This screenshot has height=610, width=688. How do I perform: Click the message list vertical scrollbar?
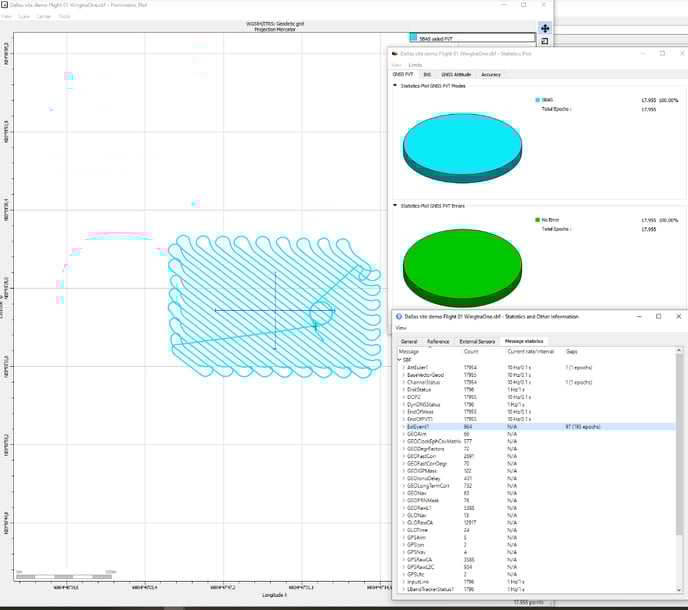pyautogui.click(x=680, y=460)
